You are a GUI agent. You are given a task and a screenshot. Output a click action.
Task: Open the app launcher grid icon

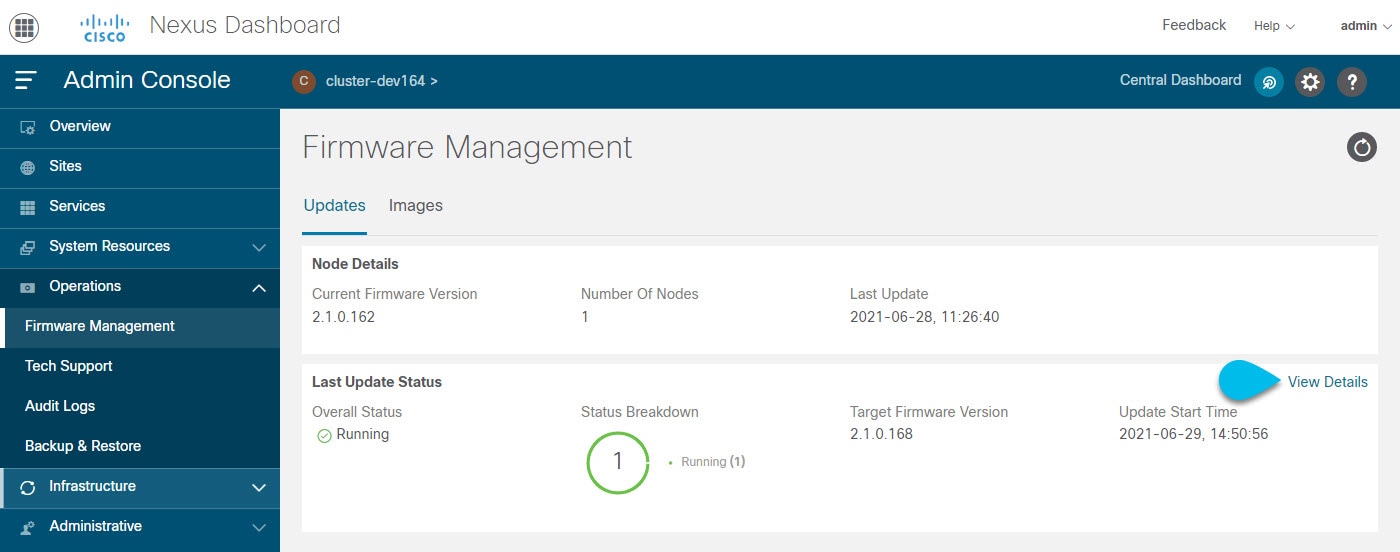(x=24, y=27)
